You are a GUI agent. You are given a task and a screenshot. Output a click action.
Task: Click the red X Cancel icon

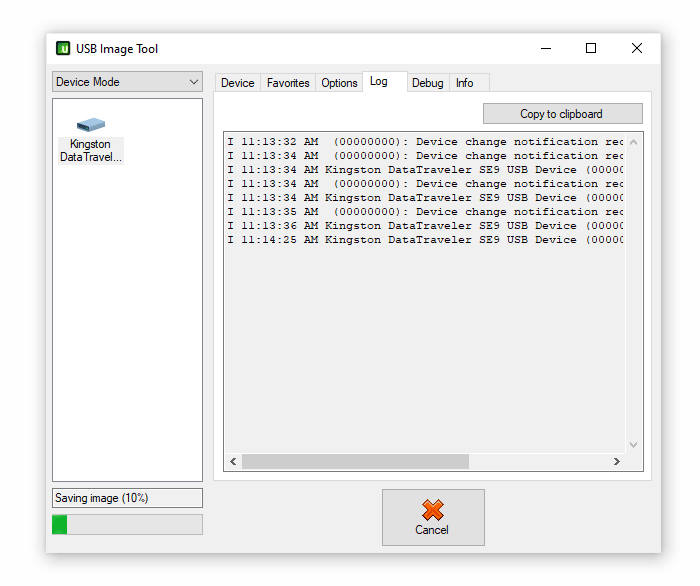[x=433, y=510]
